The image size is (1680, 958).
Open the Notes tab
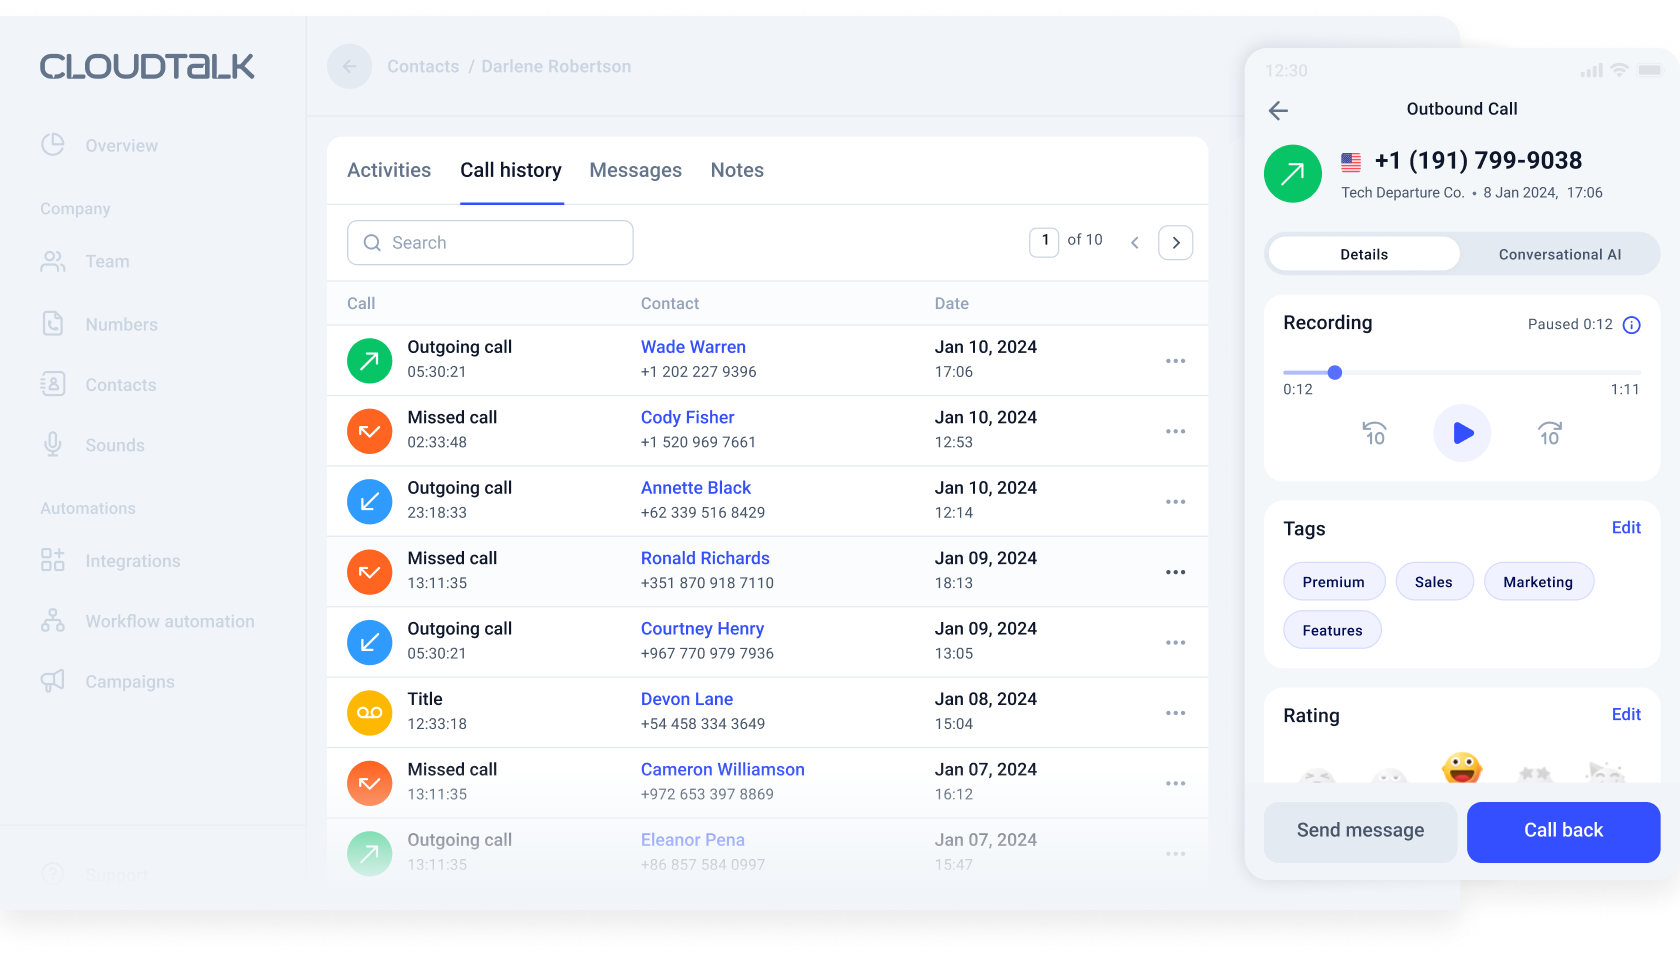click(737, 171)
